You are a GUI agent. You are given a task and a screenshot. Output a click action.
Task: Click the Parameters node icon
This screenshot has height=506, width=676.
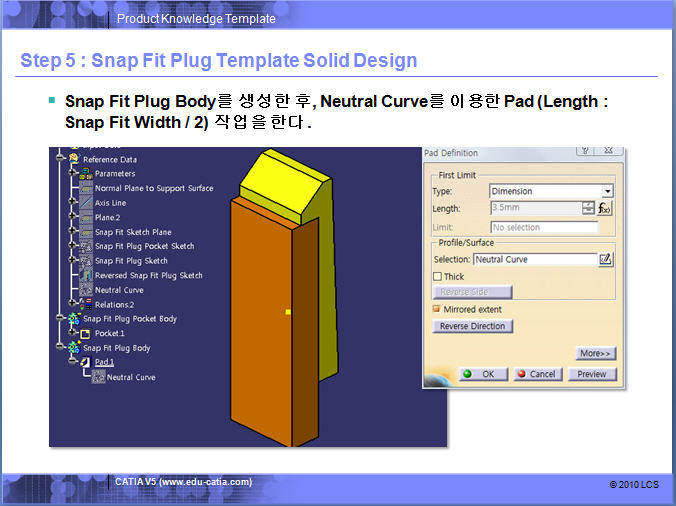tap(86, 174)
